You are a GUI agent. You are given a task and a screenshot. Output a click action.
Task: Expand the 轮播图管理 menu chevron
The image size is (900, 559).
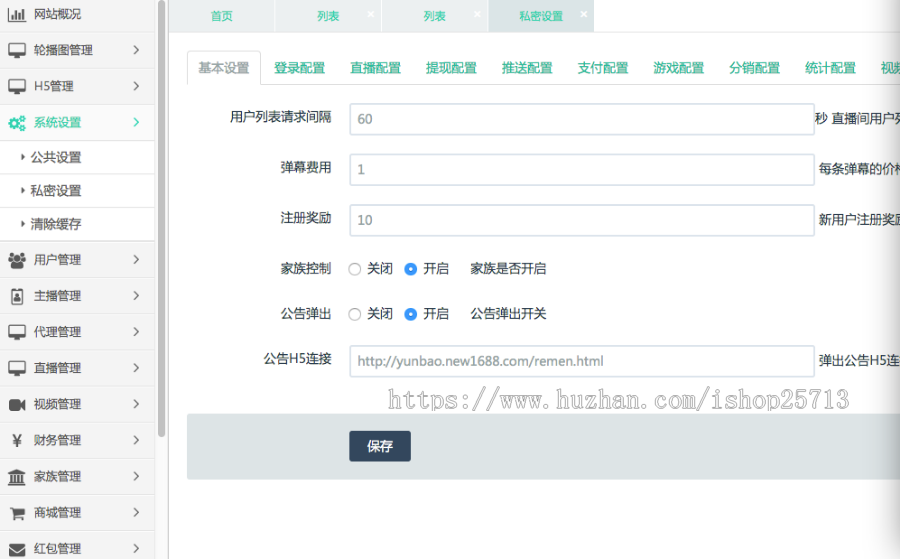[x=136, y=50]
